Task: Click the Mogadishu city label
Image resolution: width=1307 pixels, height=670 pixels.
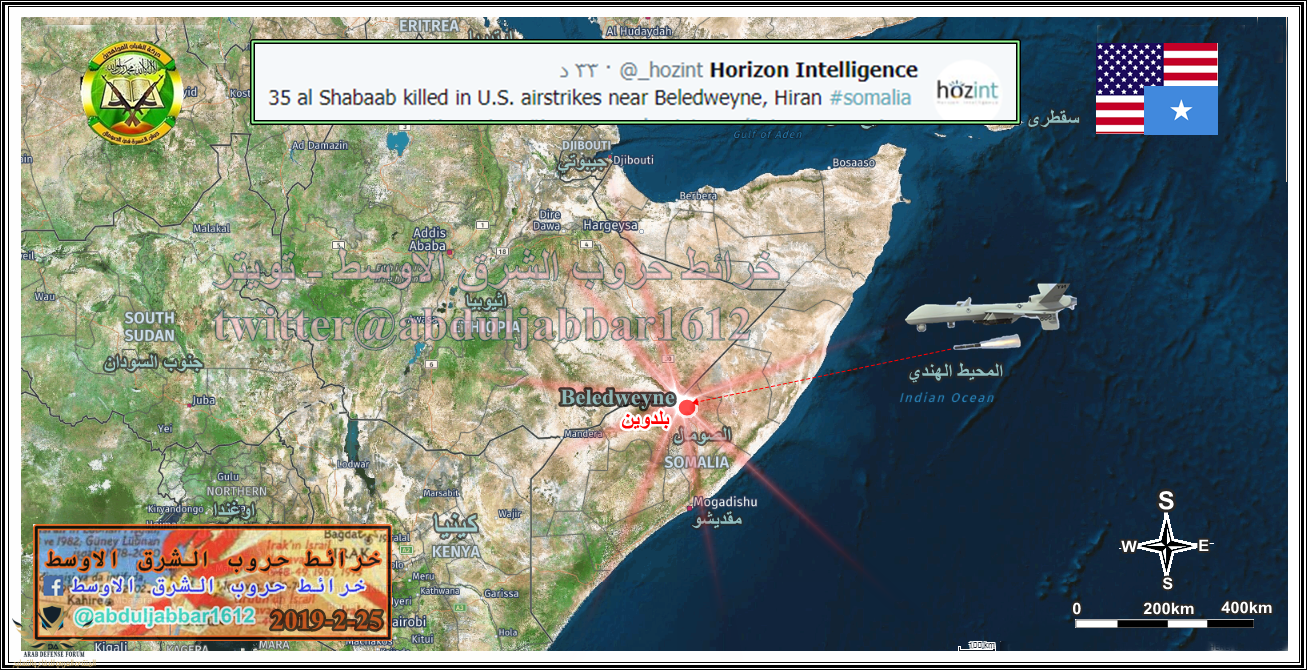Action: [725, 501]
